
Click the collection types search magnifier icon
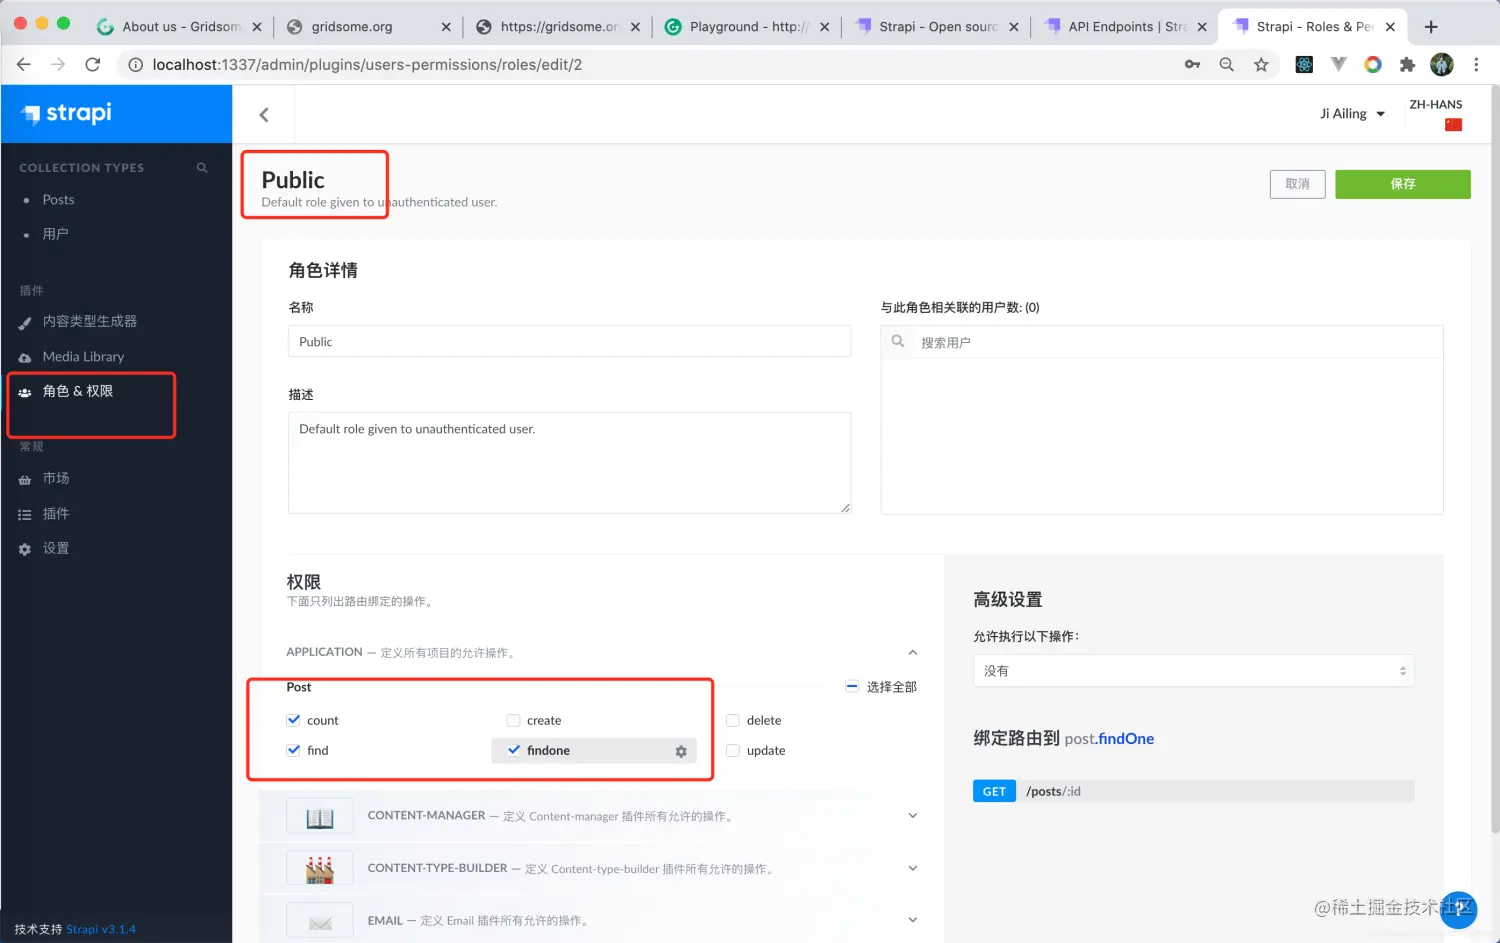pos(202,168)
